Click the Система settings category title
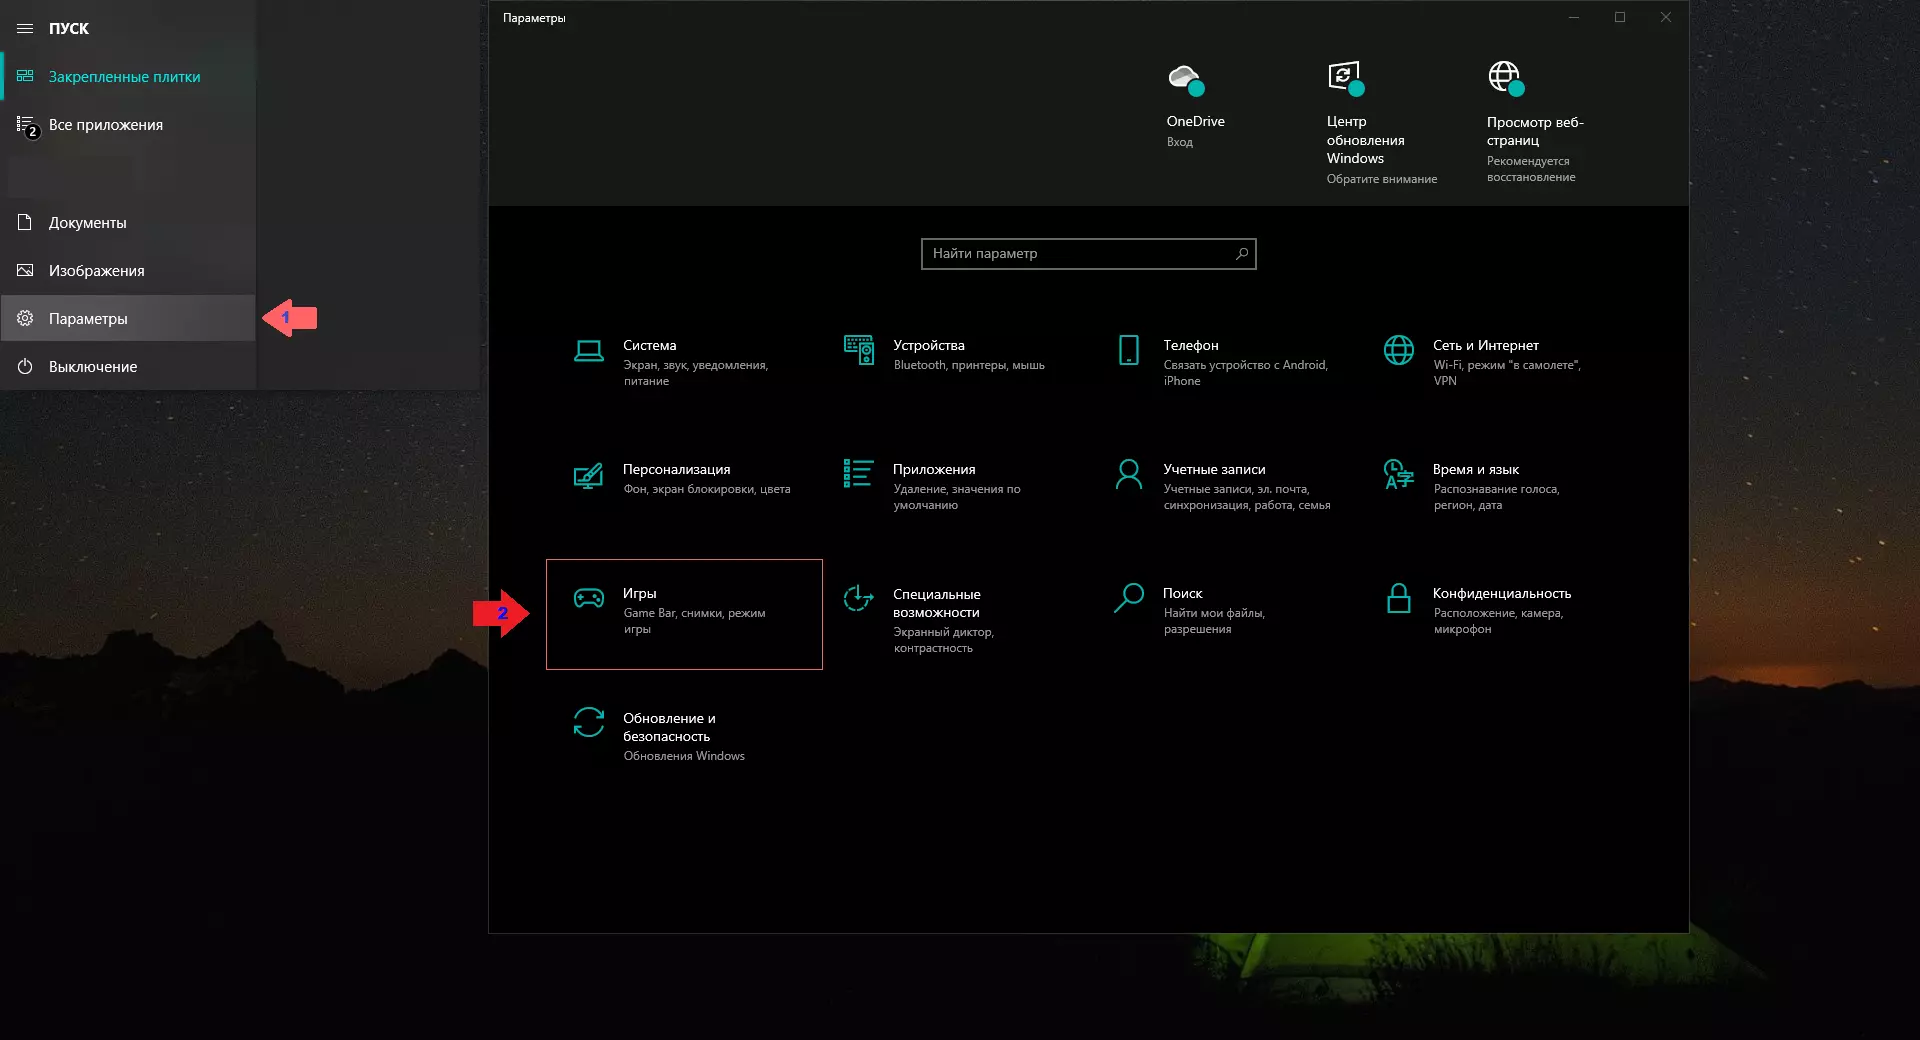The height and width of the screenshot is (1040, 1920). [650, 345]
